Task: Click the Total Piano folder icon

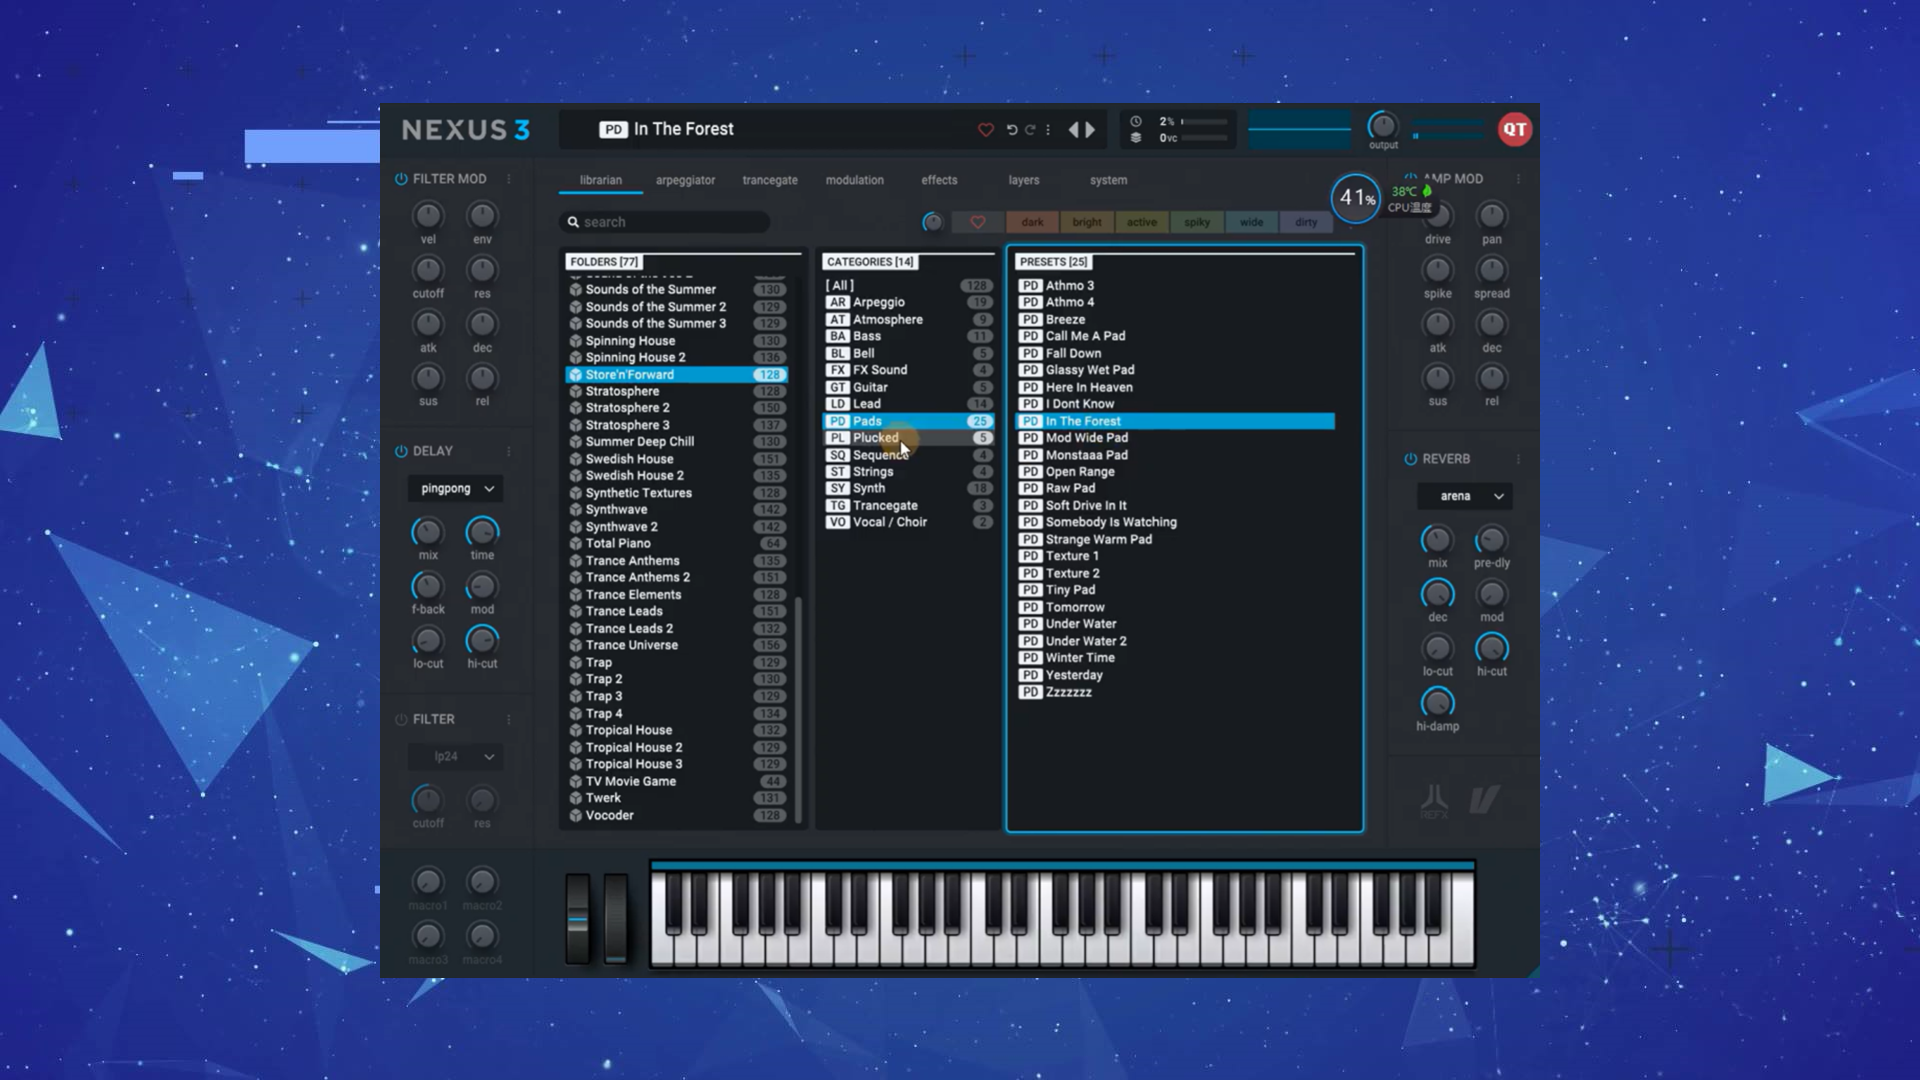Action: (576, 544)
